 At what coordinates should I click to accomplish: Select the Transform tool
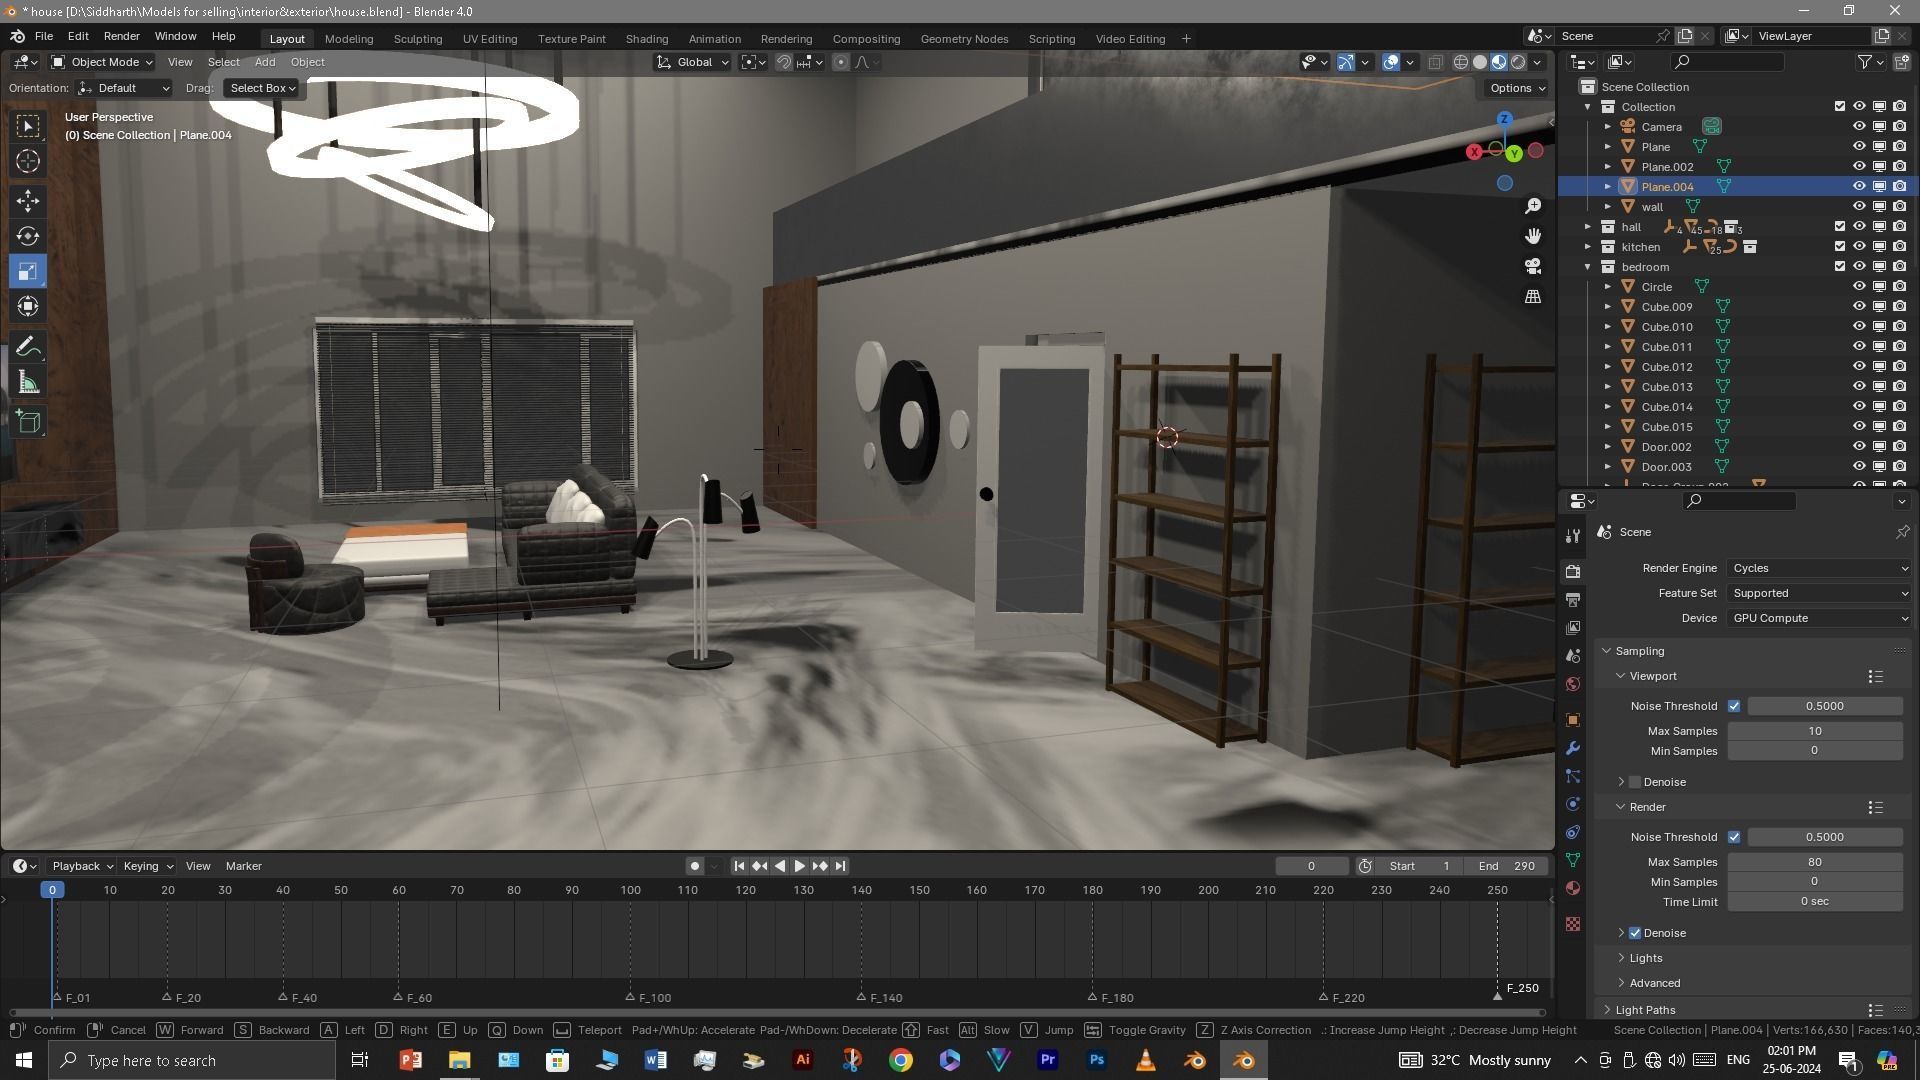pyautogui.click(x=28, y=306)
